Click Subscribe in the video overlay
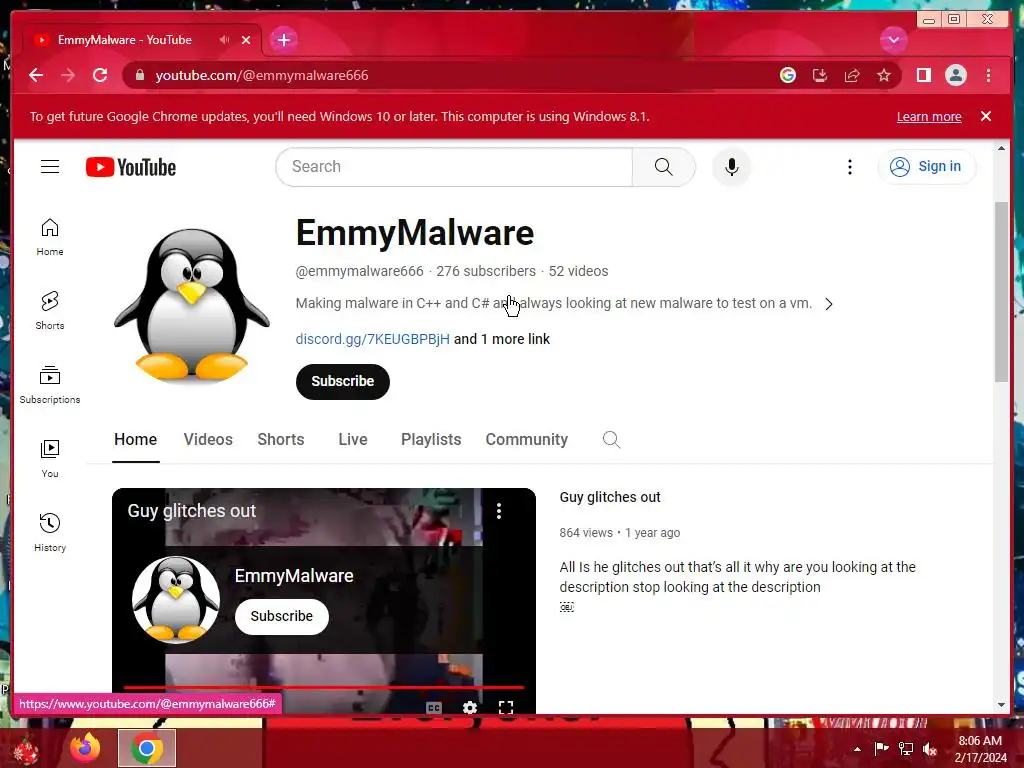The image size is (1024, 768). [281, 616]
